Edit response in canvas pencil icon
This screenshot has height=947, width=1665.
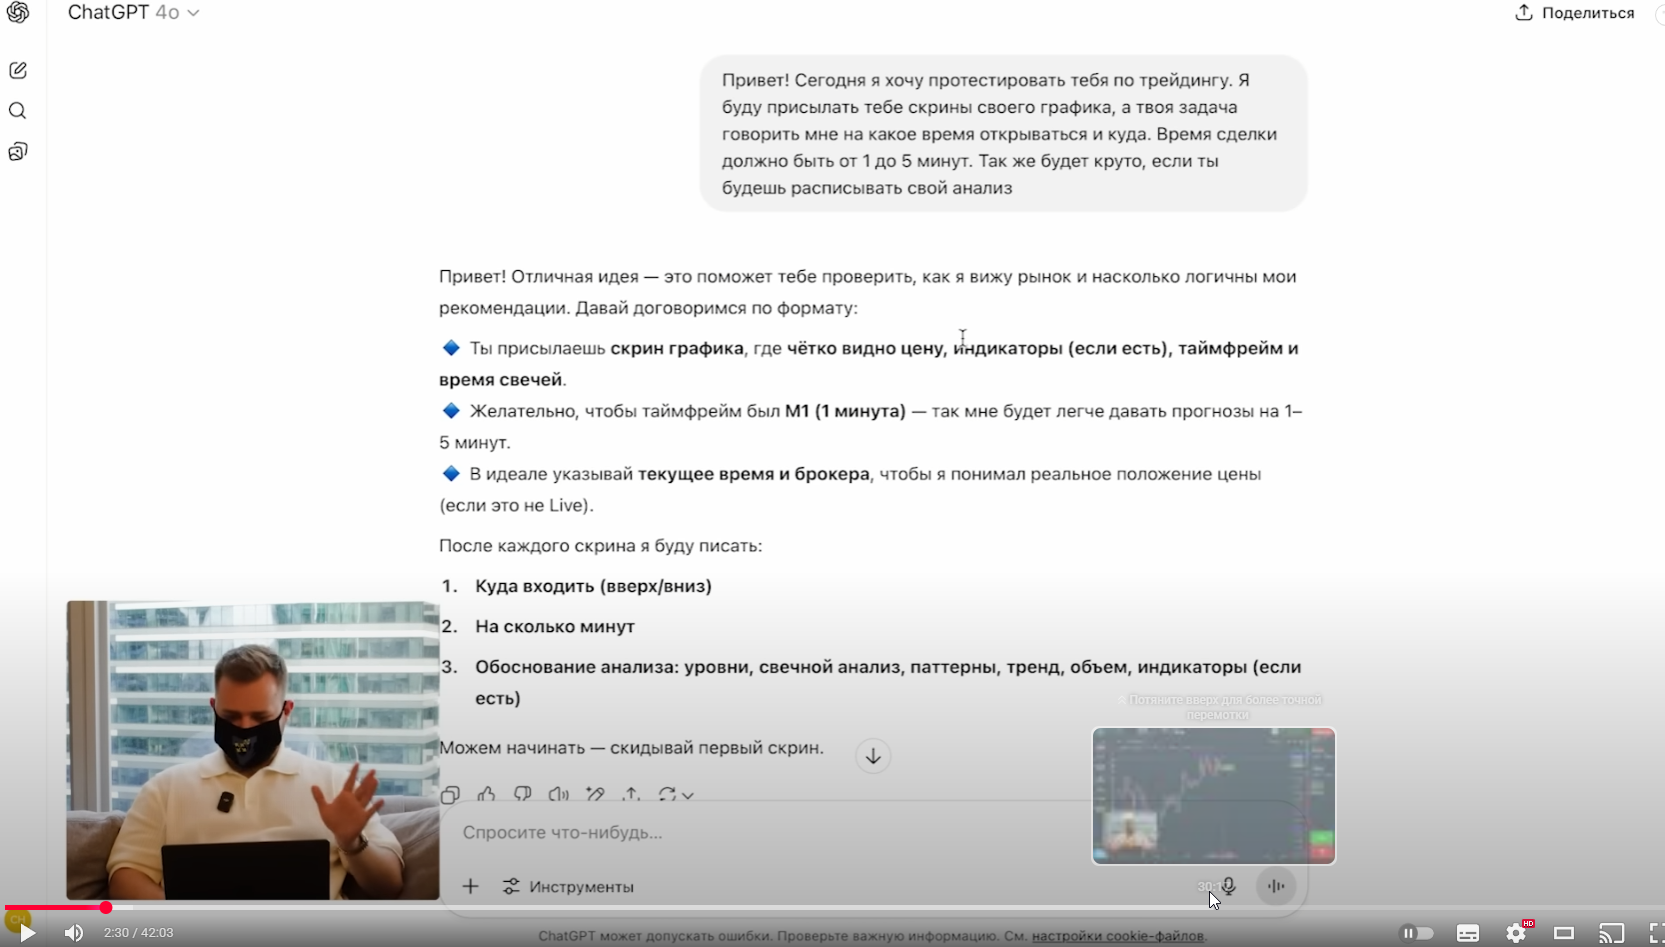pos(595,795)
